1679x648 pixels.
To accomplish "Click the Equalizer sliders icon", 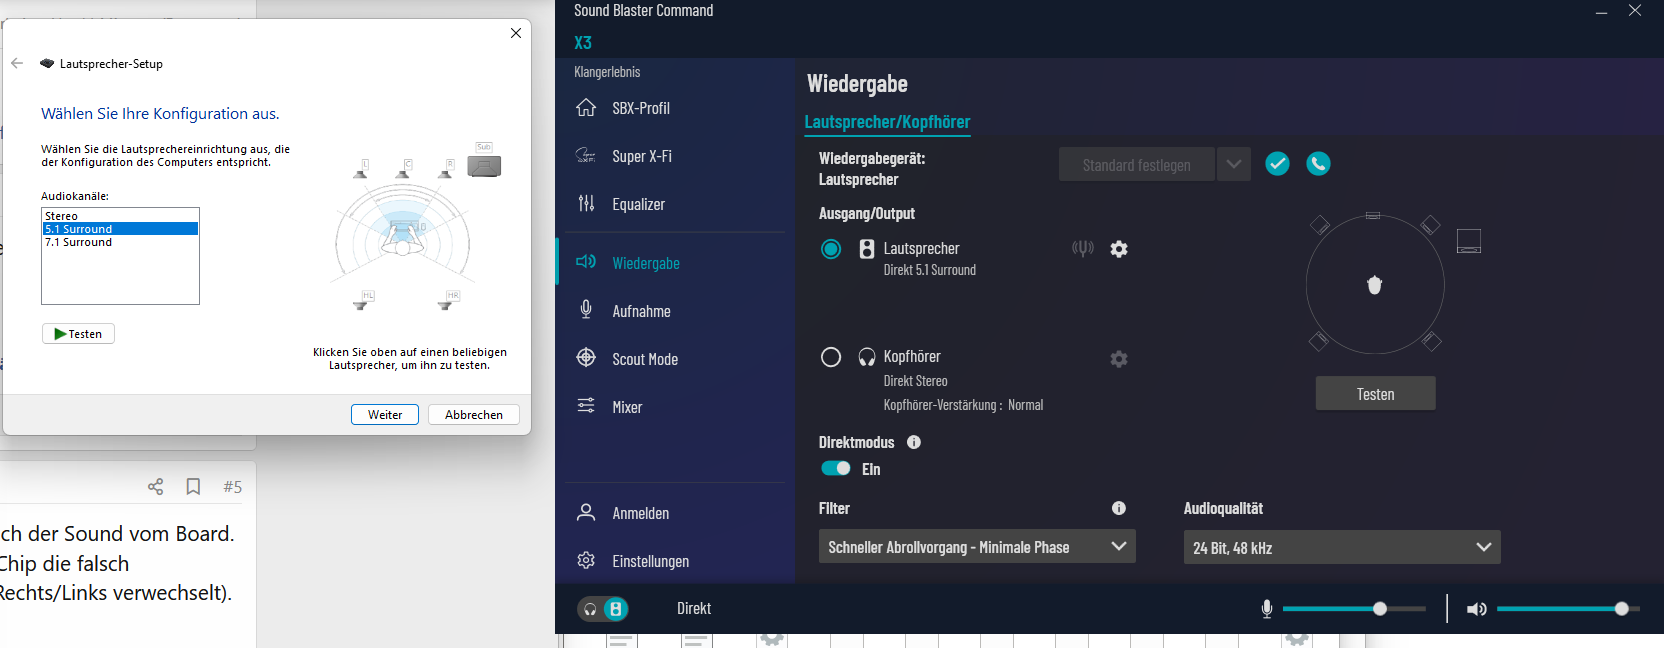I will pos(586,203).
